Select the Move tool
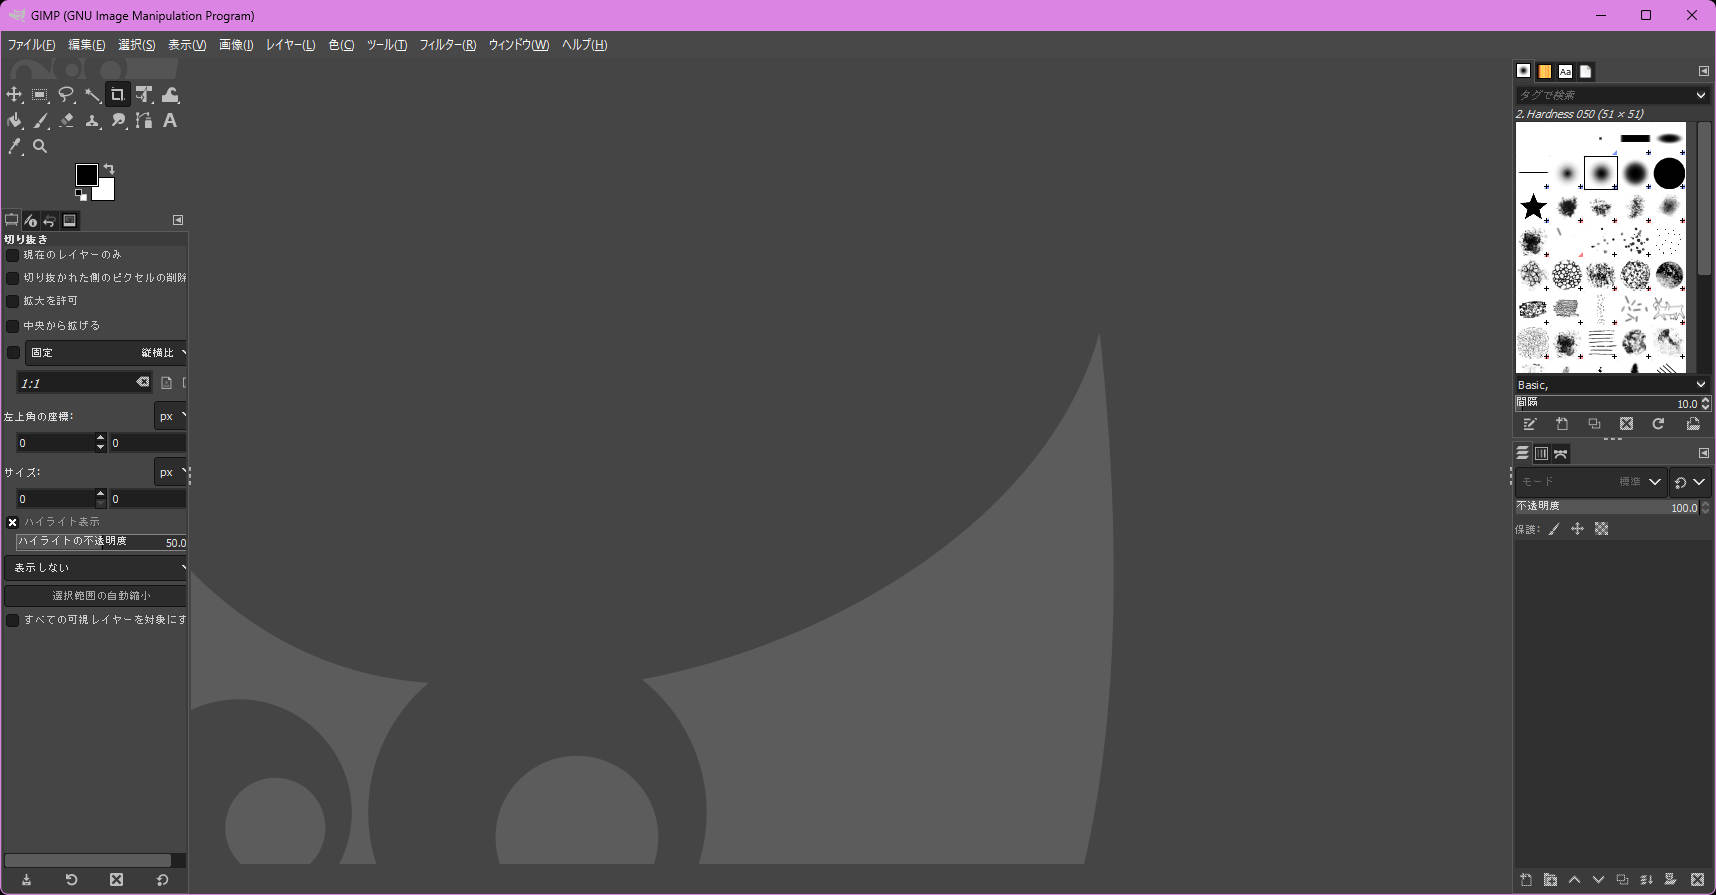 [14, 95]
